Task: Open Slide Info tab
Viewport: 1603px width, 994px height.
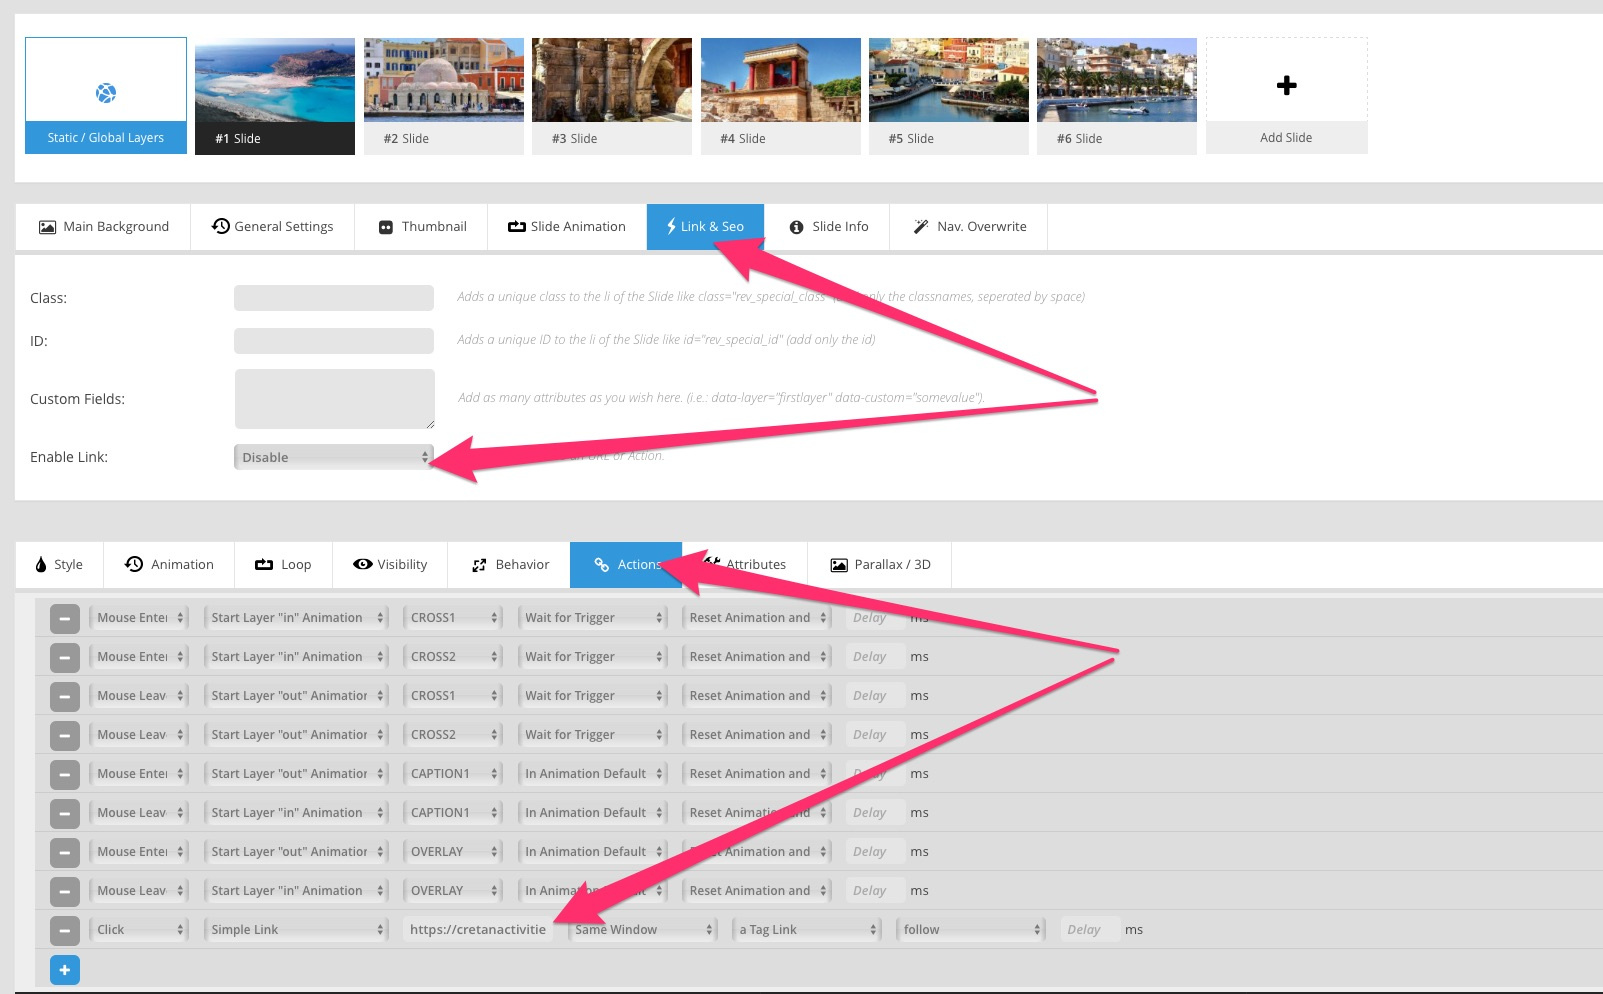Action: coord(829,227)
